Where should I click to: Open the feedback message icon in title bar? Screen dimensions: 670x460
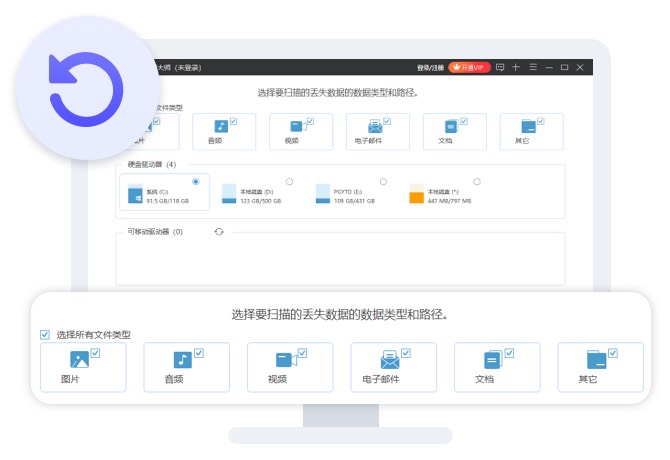[500, 67]
